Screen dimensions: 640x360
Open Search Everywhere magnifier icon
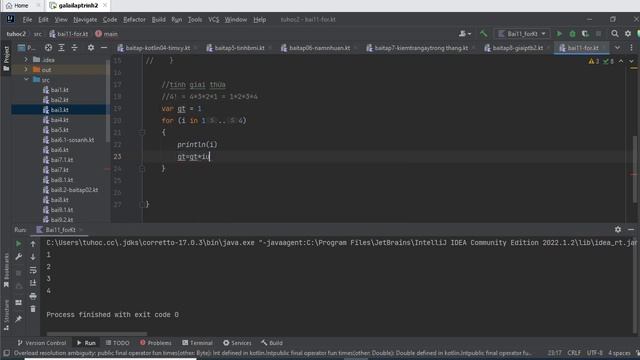615,33
